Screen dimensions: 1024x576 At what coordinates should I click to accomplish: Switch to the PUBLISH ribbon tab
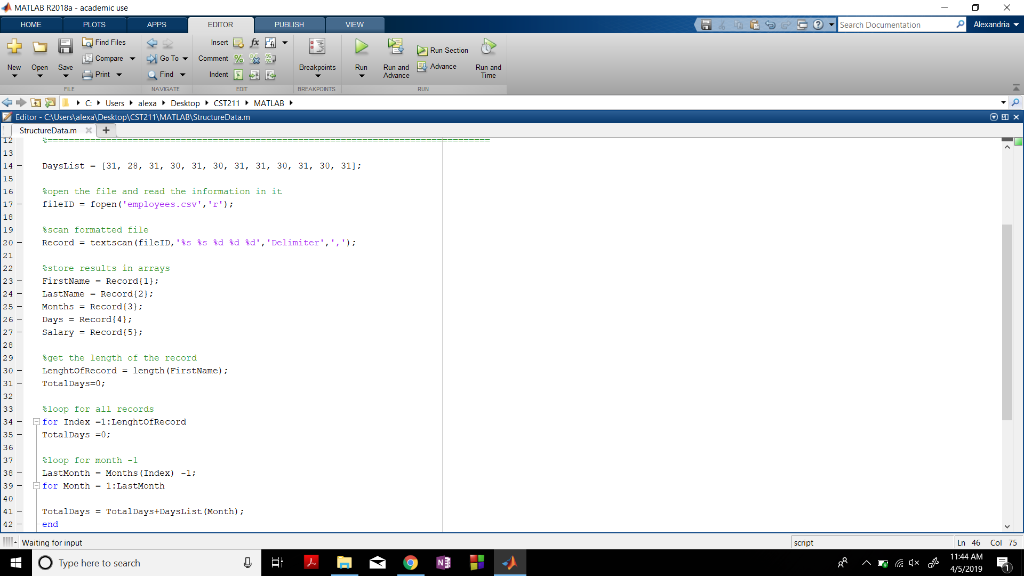click(x=289, y=25)
